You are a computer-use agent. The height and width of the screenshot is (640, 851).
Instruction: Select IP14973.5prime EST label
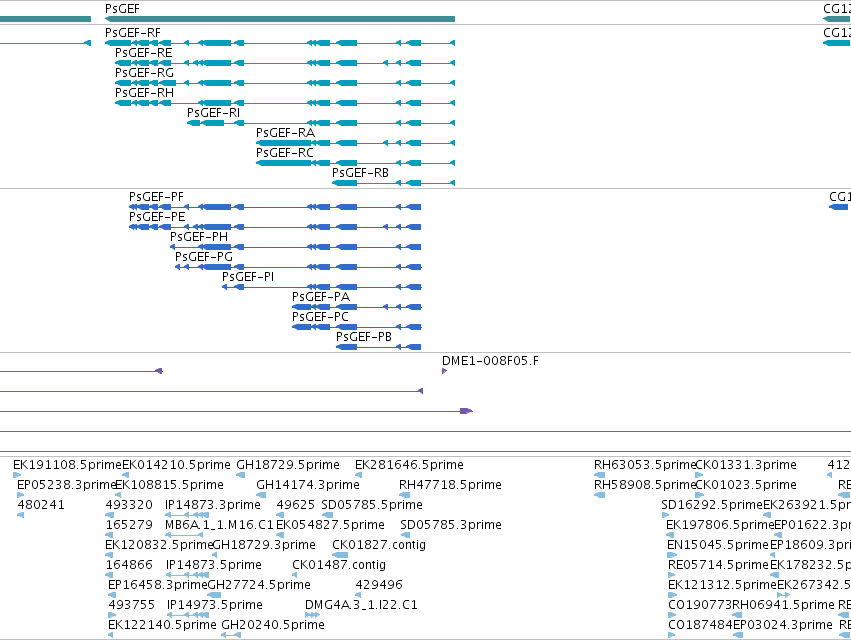click(x=215, y=605)
